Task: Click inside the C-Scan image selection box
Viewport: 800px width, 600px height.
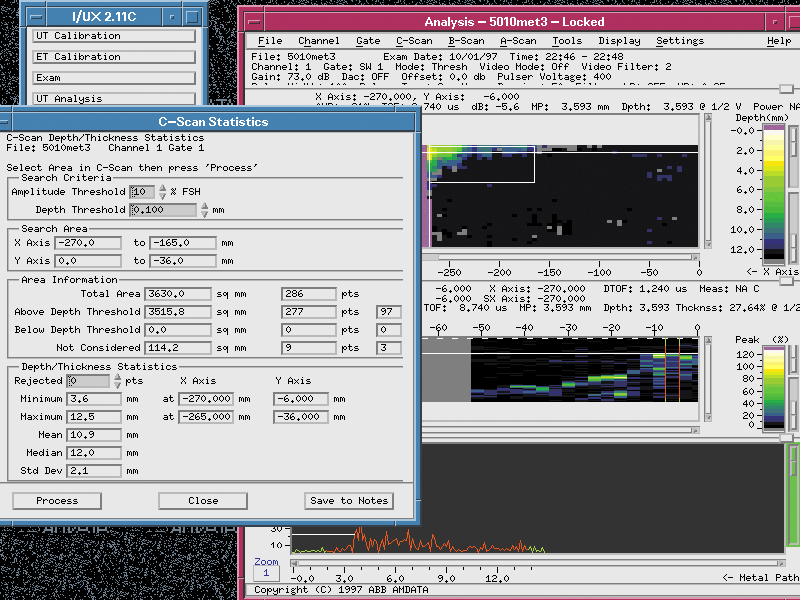Action: tap(481, 164)
